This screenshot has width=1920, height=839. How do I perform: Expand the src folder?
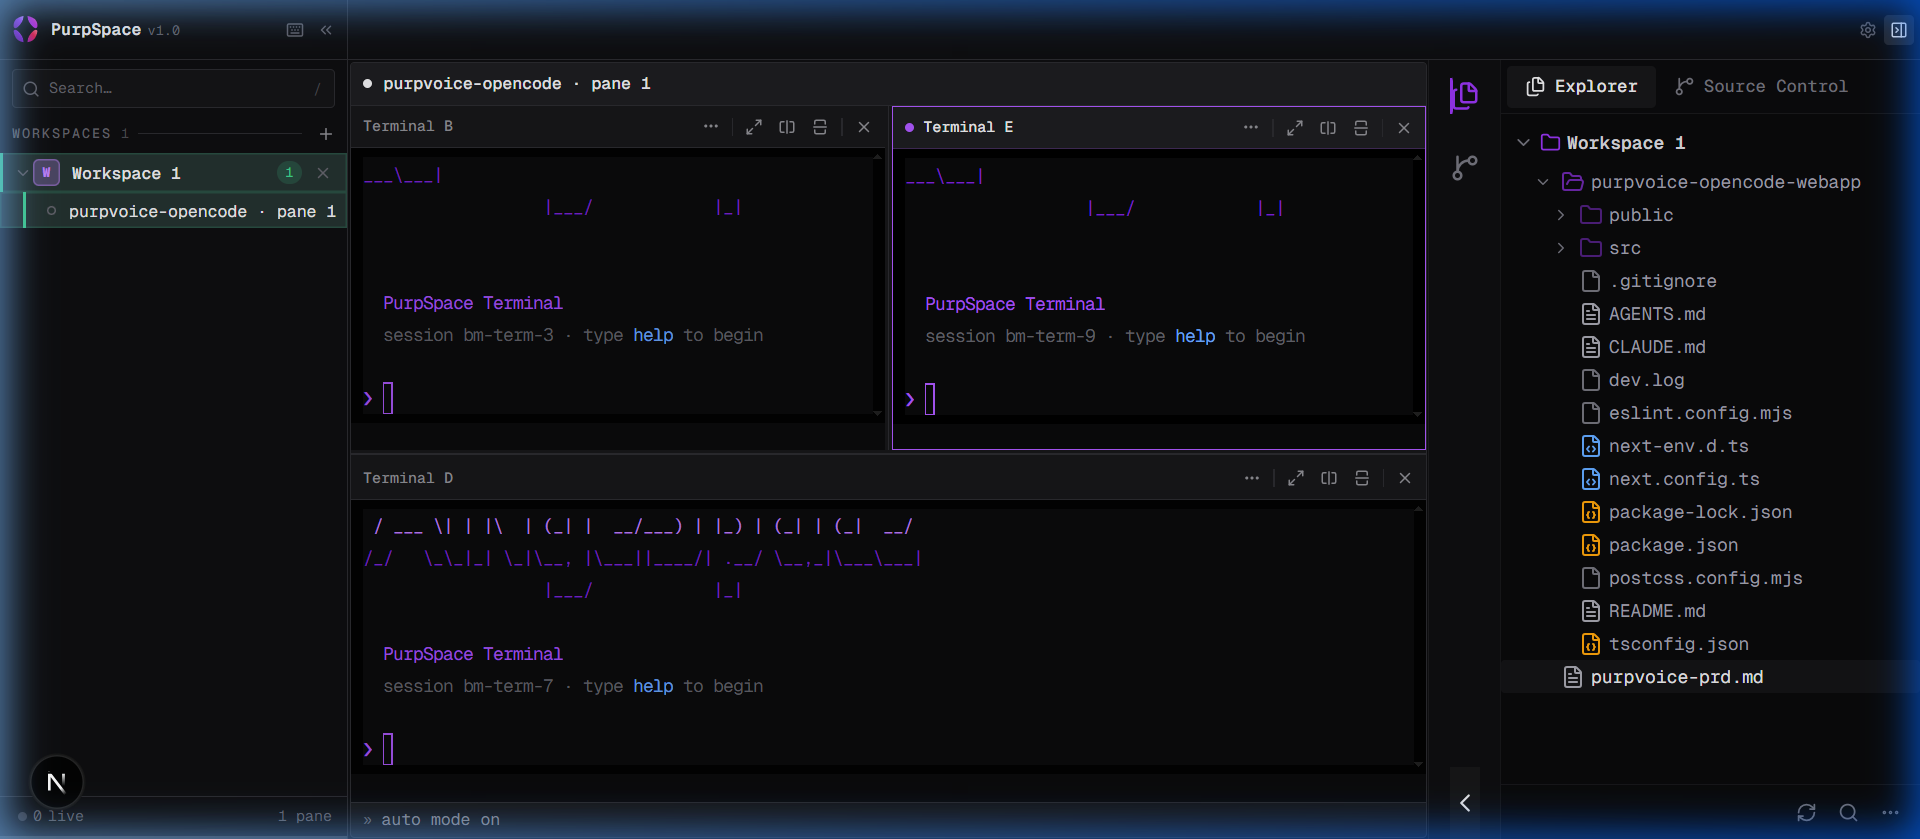(1561, 248)
